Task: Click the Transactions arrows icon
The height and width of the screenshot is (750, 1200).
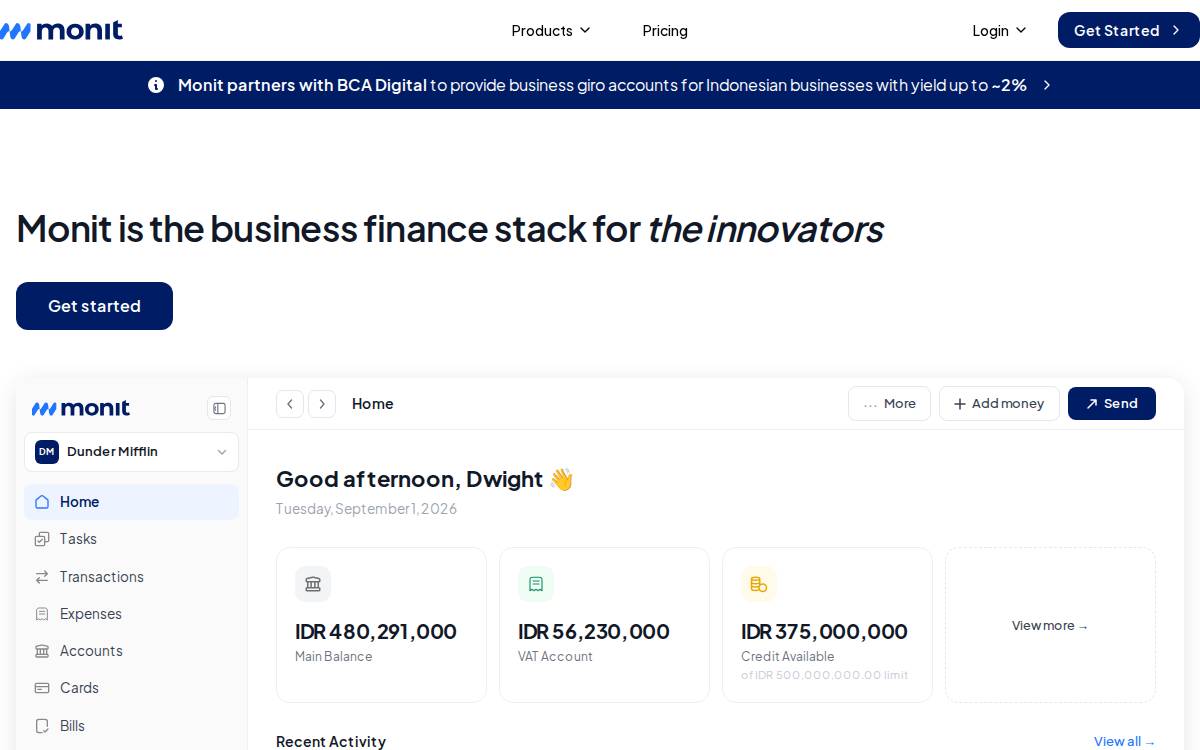Action: point(42,577)
